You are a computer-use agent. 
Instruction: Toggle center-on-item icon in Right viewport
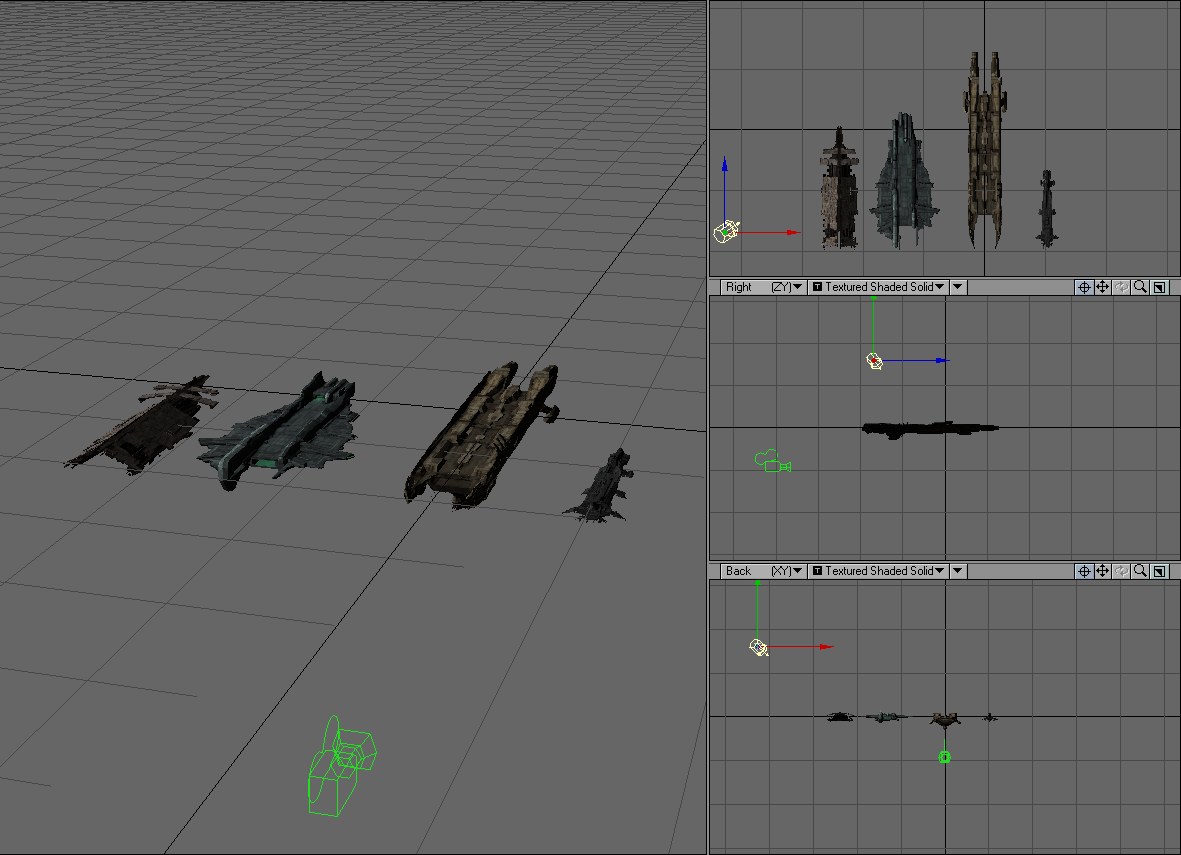pyautogui.click(x=1084, y=287)
